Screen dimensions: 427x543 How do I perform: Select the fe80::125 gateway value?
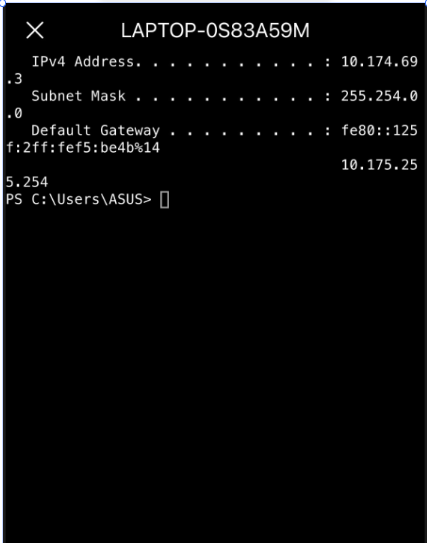pyautogui.click(x=380, y=131)
